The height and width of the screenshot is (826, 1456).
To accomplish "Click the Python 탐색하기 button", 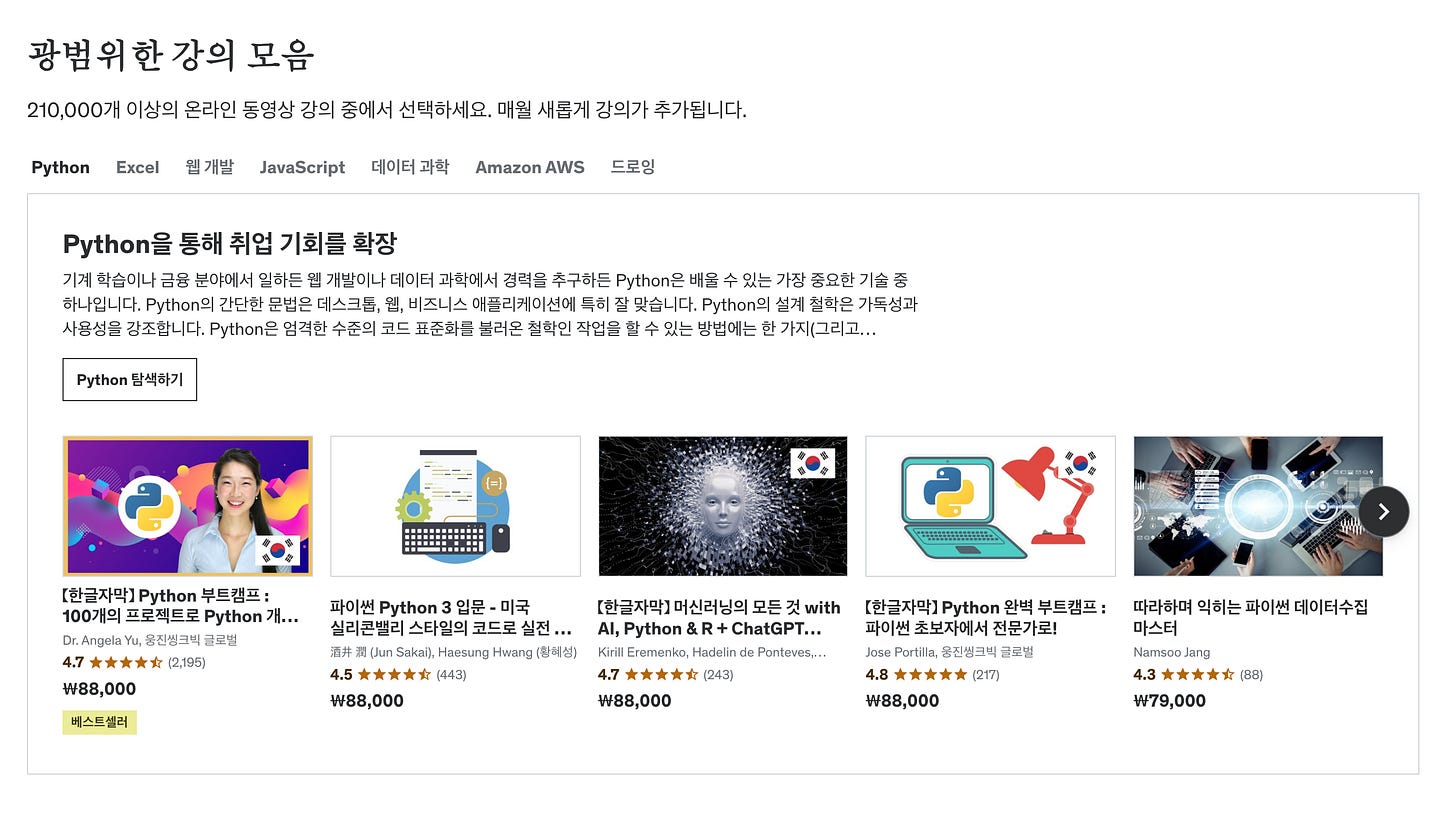I will pos(130,379).
